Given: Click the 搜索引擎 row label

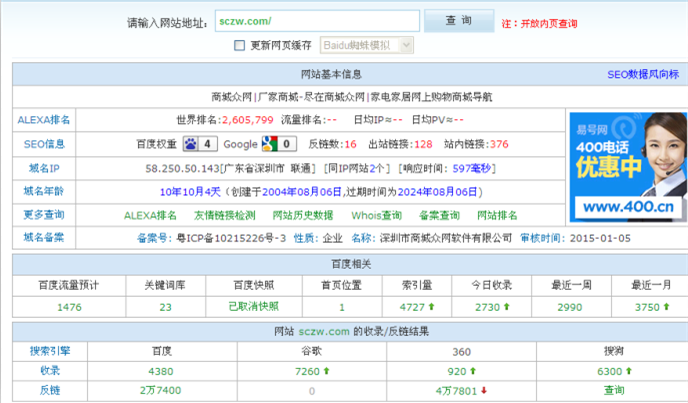Looking at the screenshot, I should point(50,351).
